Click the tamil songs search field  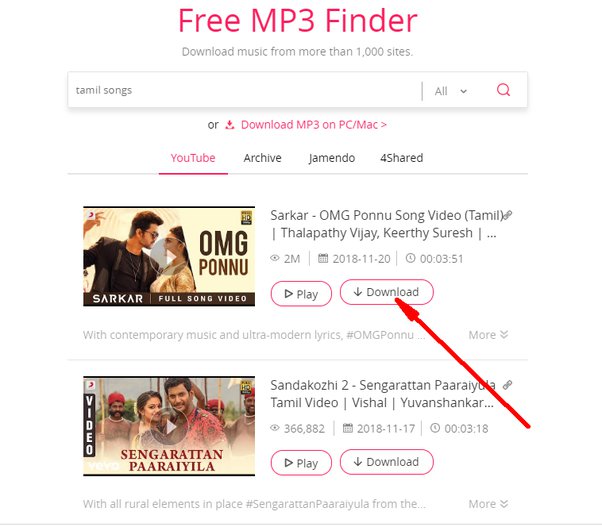click(244, 90)
